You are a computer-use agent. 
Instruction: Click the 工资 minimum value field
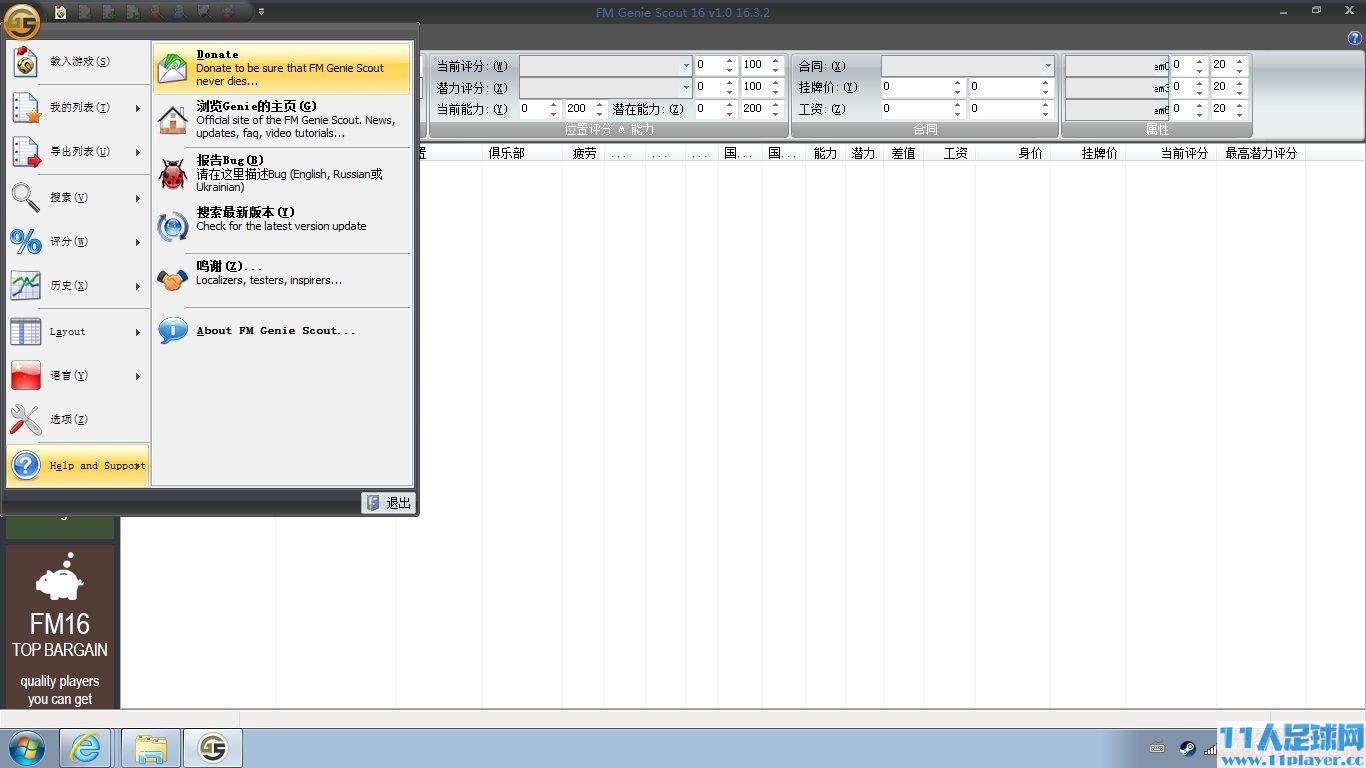coord(922,109)
